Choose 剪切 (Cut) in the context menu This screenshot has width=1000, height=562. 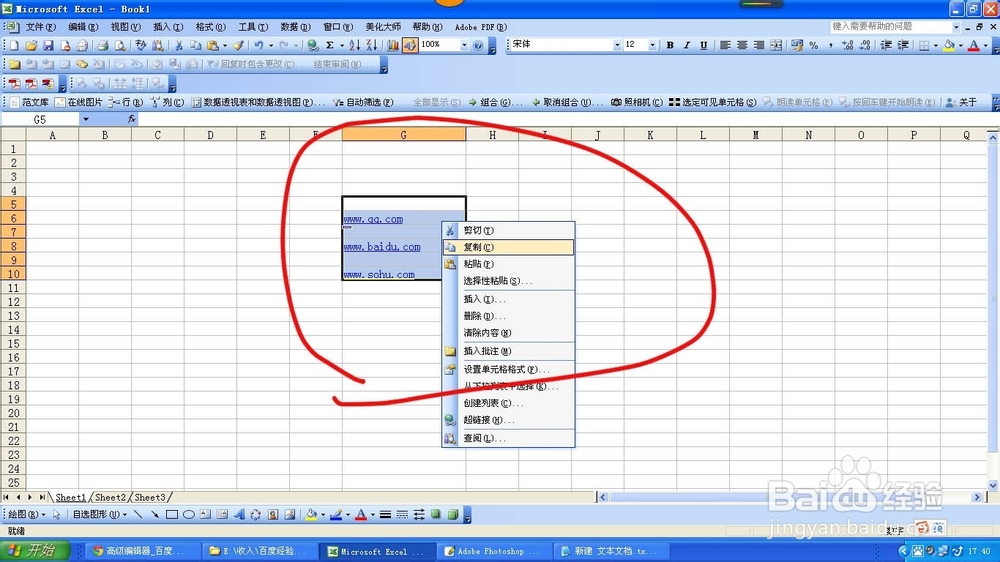tap(508, 230)
